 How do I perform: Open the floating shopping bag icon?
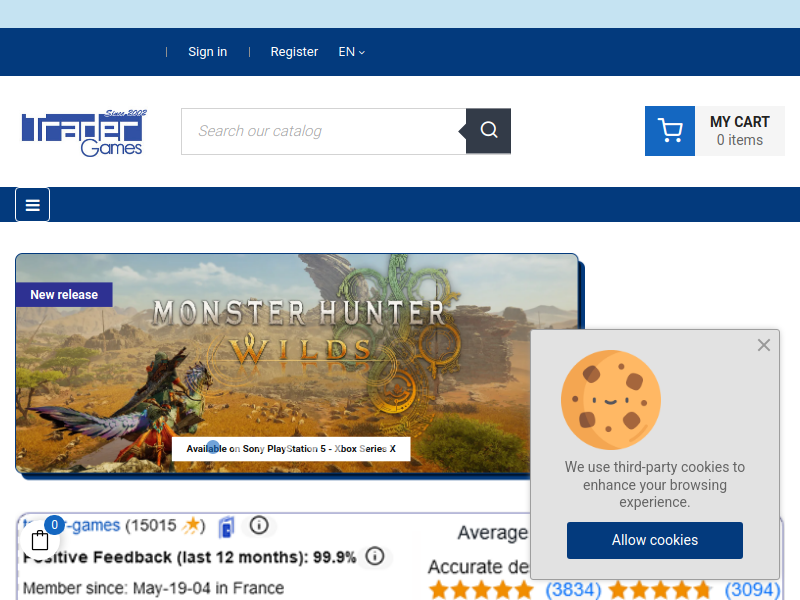tap(40, 540)
